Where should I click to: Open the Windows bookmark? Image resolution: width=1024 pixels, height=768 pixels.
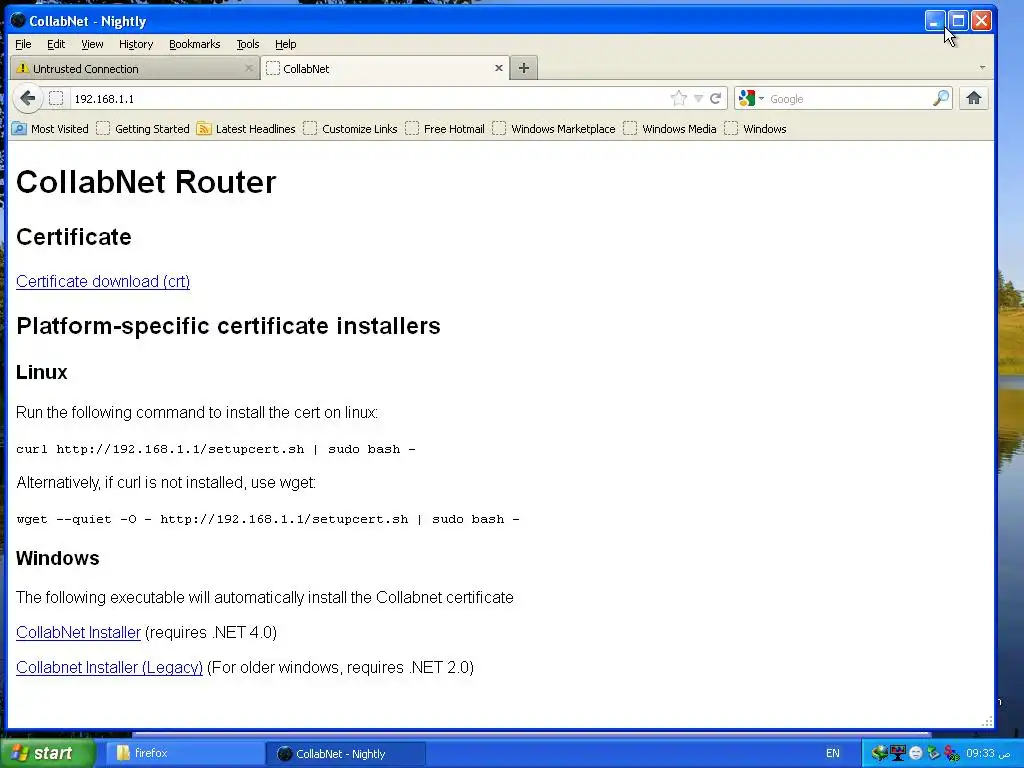click(x=755, y=129)
